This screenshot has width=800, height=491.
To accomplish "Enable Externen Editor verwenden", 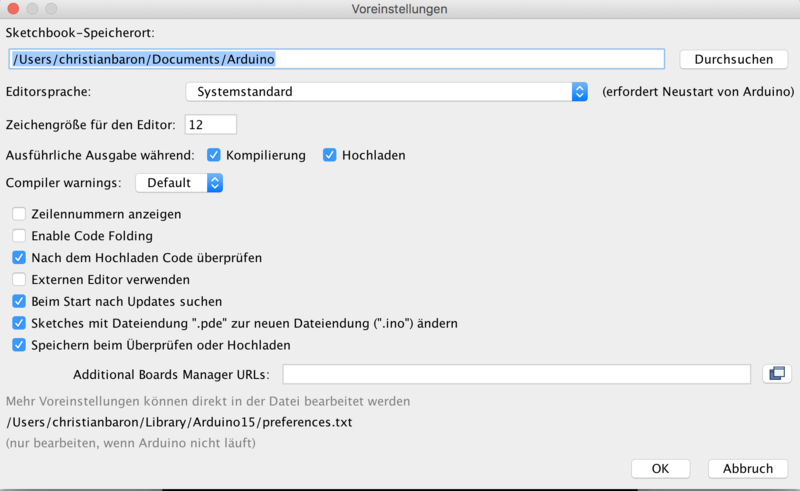I will point(19,279).
